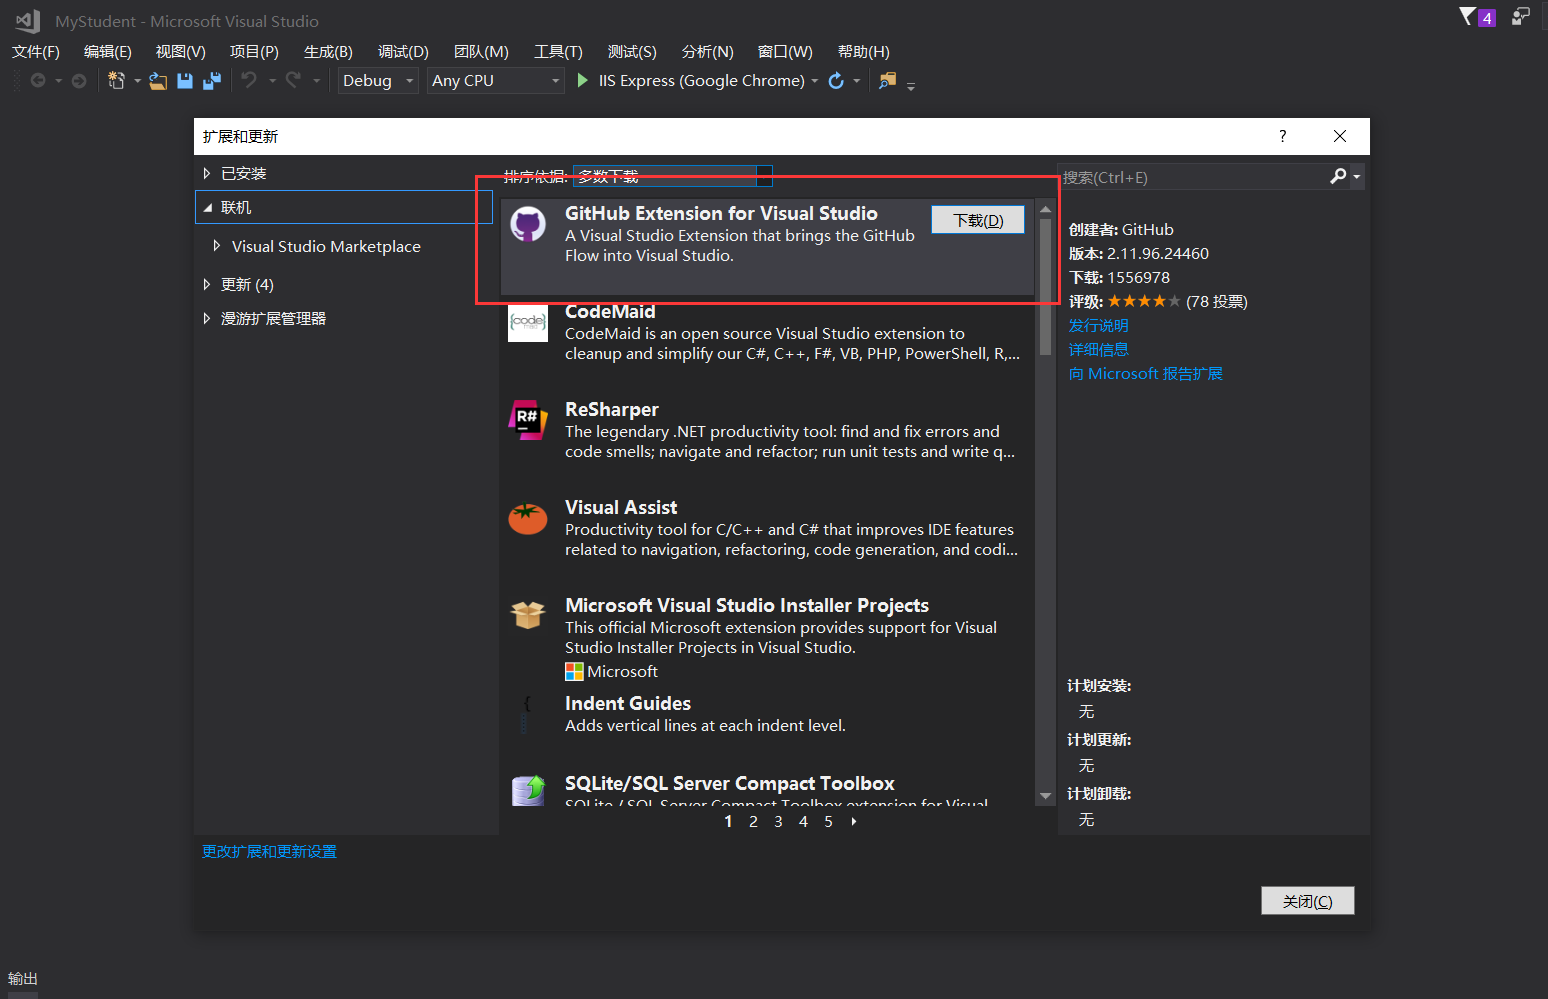Collapse the 联机 tree node
This screenshot has height=999, width=1548.
point(208,207)
